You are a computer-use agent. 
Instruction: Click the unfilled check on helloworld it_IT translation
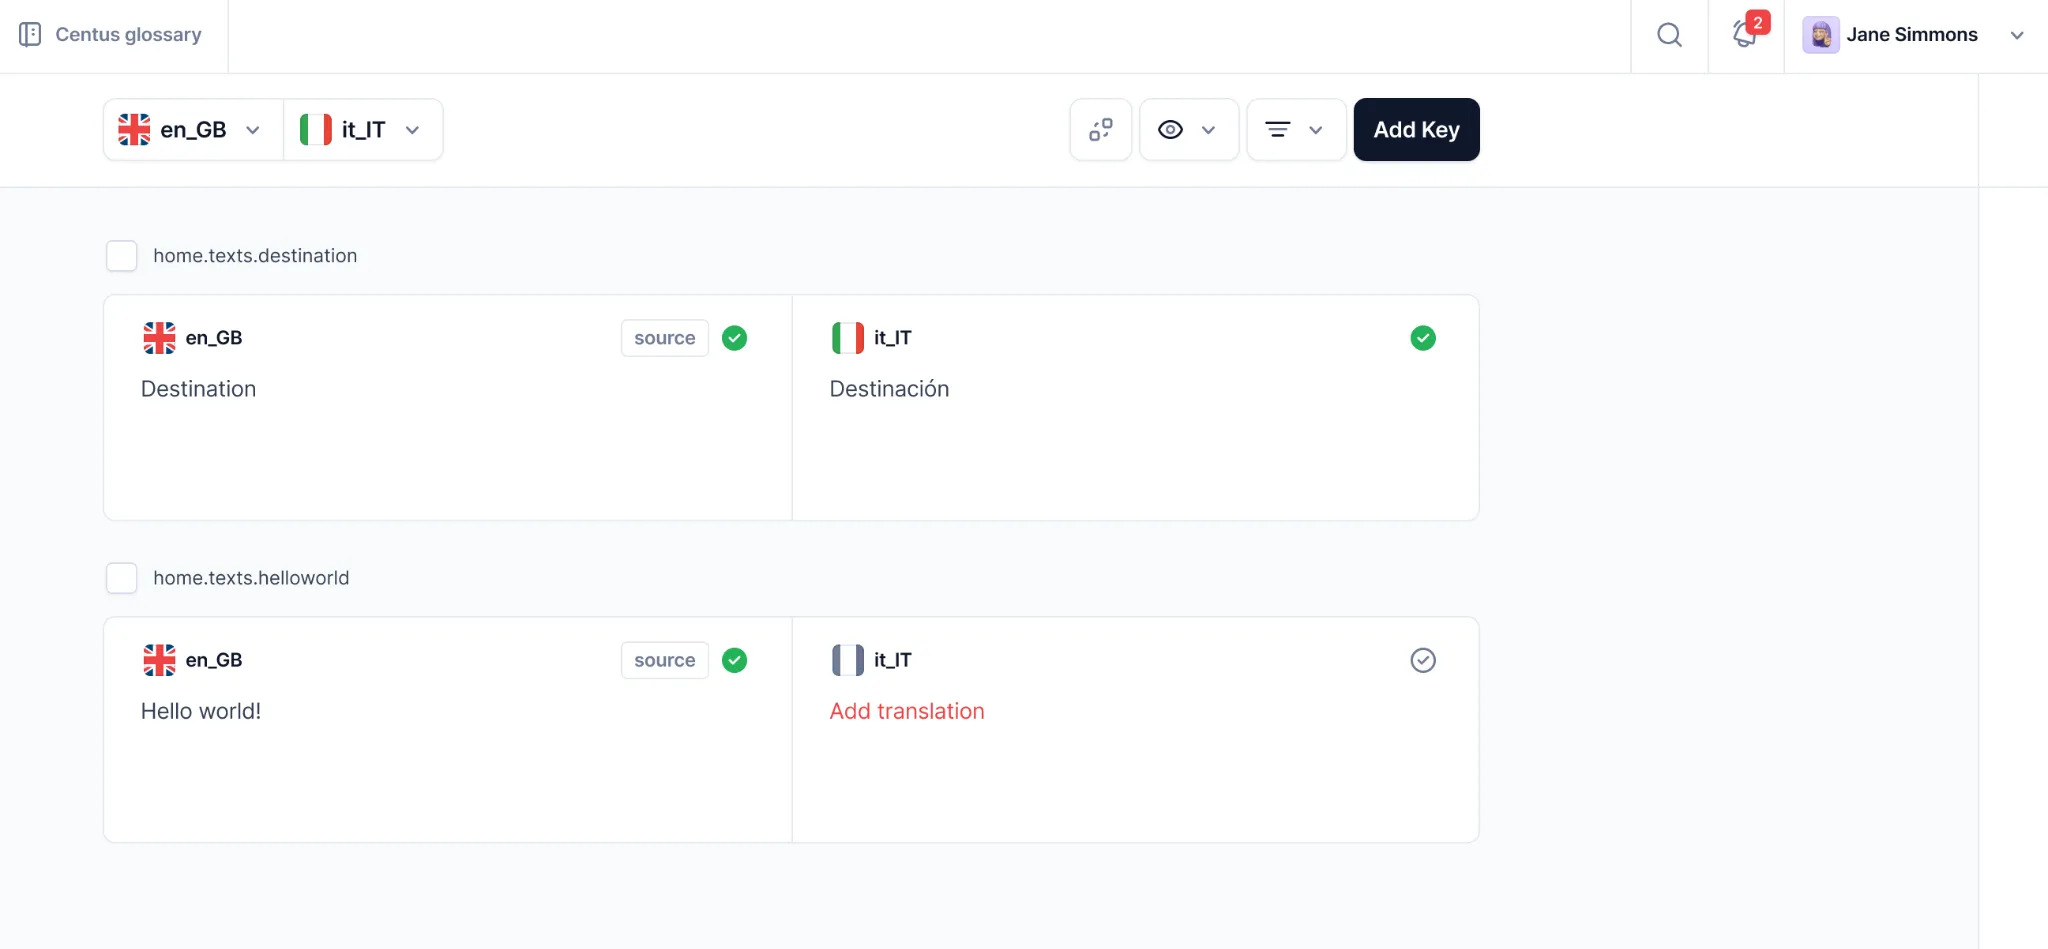click(x=1422, y=660)
